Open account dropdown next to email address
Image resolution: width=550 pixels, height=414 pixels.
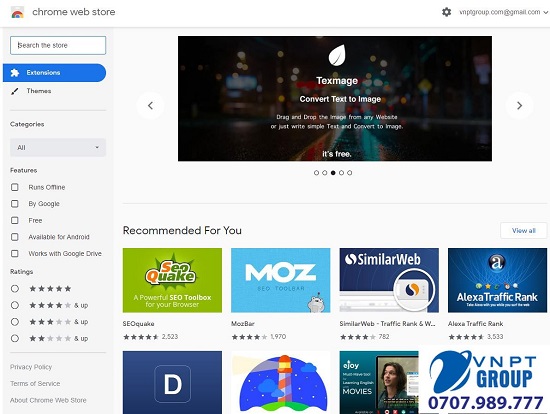pos(545,12)
